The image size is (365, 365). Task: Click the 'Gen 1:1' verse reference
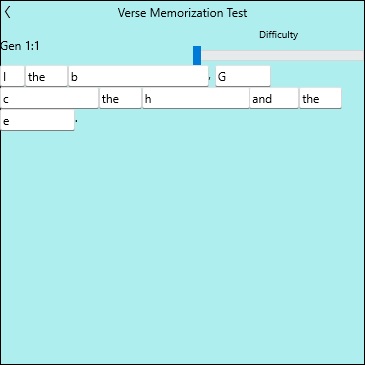[20, 46]
